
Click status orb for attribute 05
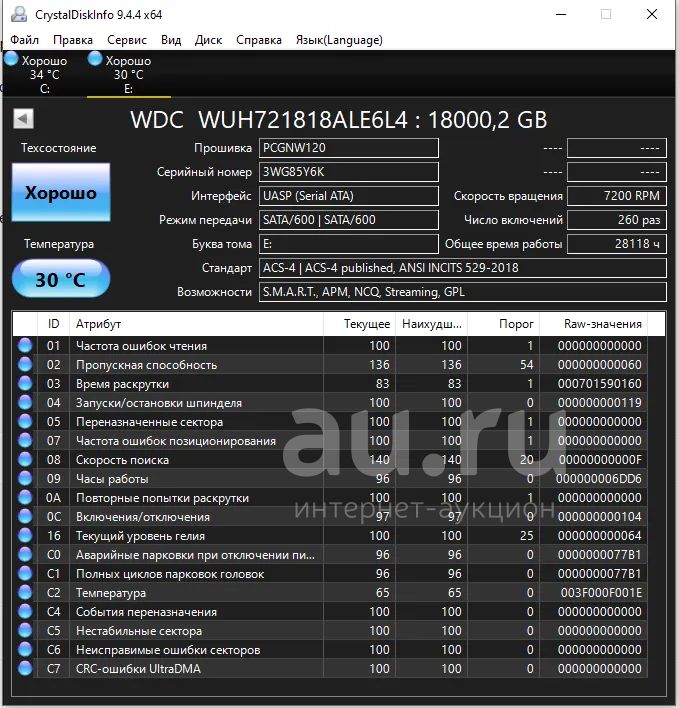pos(25,421)
